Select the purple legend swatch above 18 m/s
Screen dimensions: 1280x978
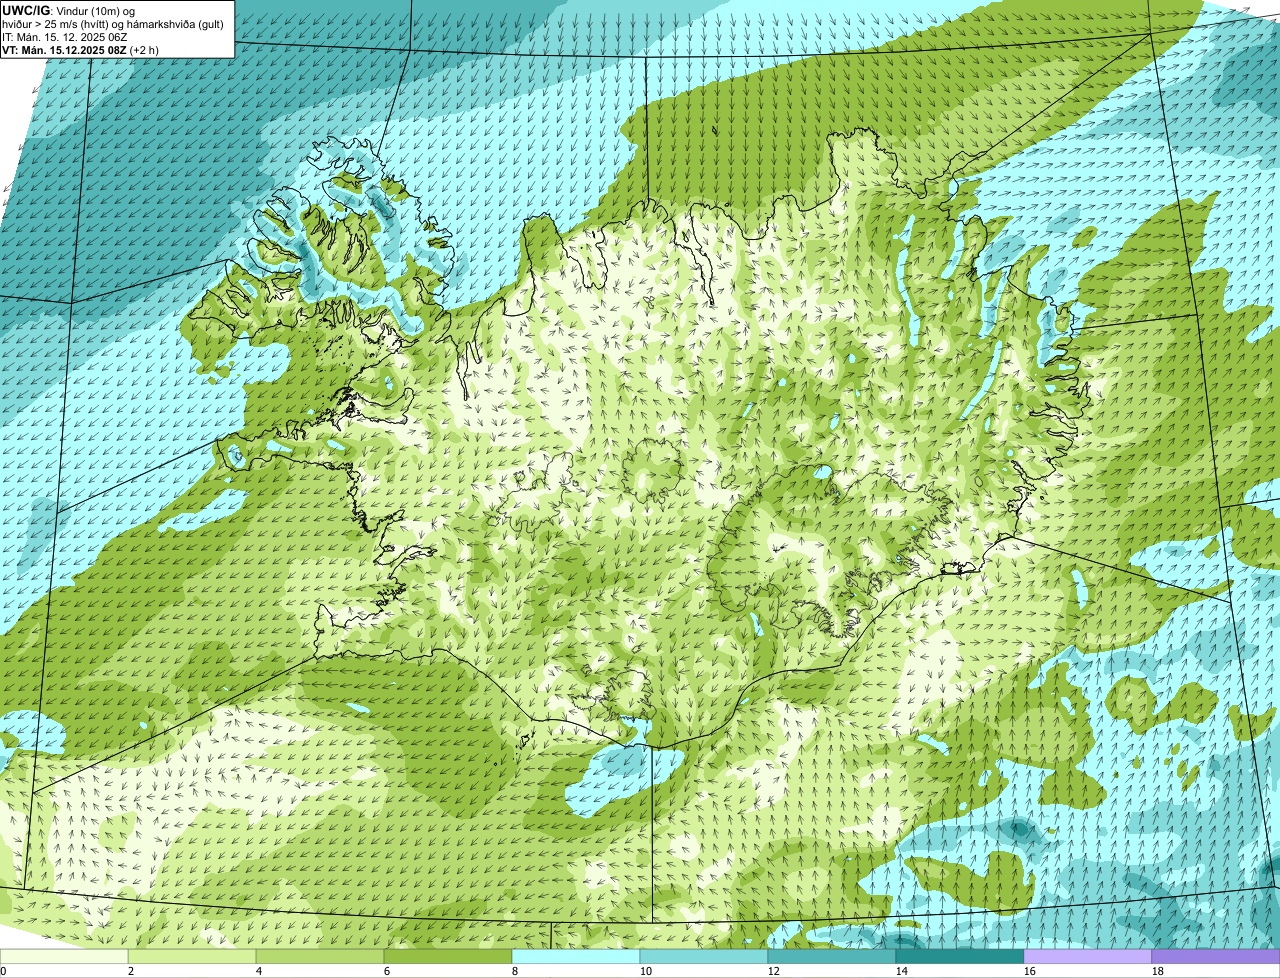tap(1216, 957)
